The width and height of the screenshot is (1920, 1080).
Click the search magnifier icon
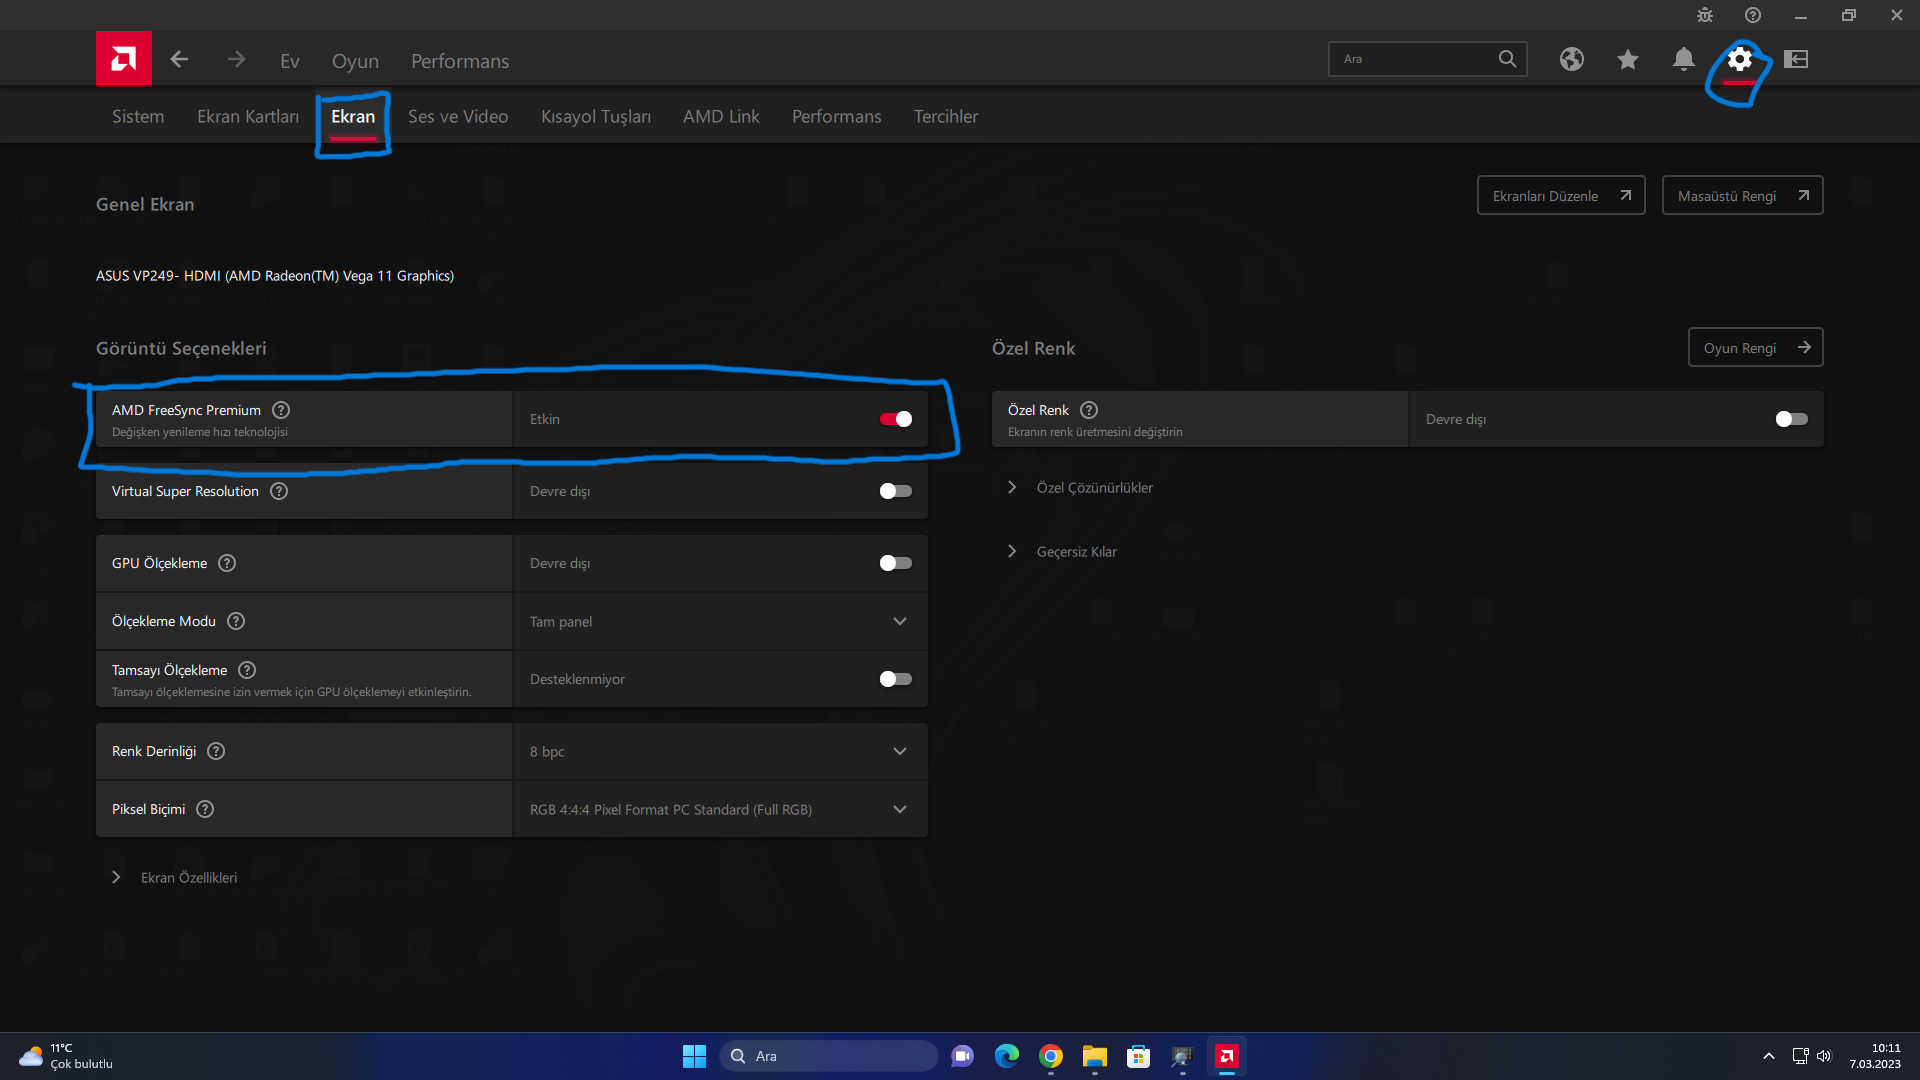point(1507,59)
